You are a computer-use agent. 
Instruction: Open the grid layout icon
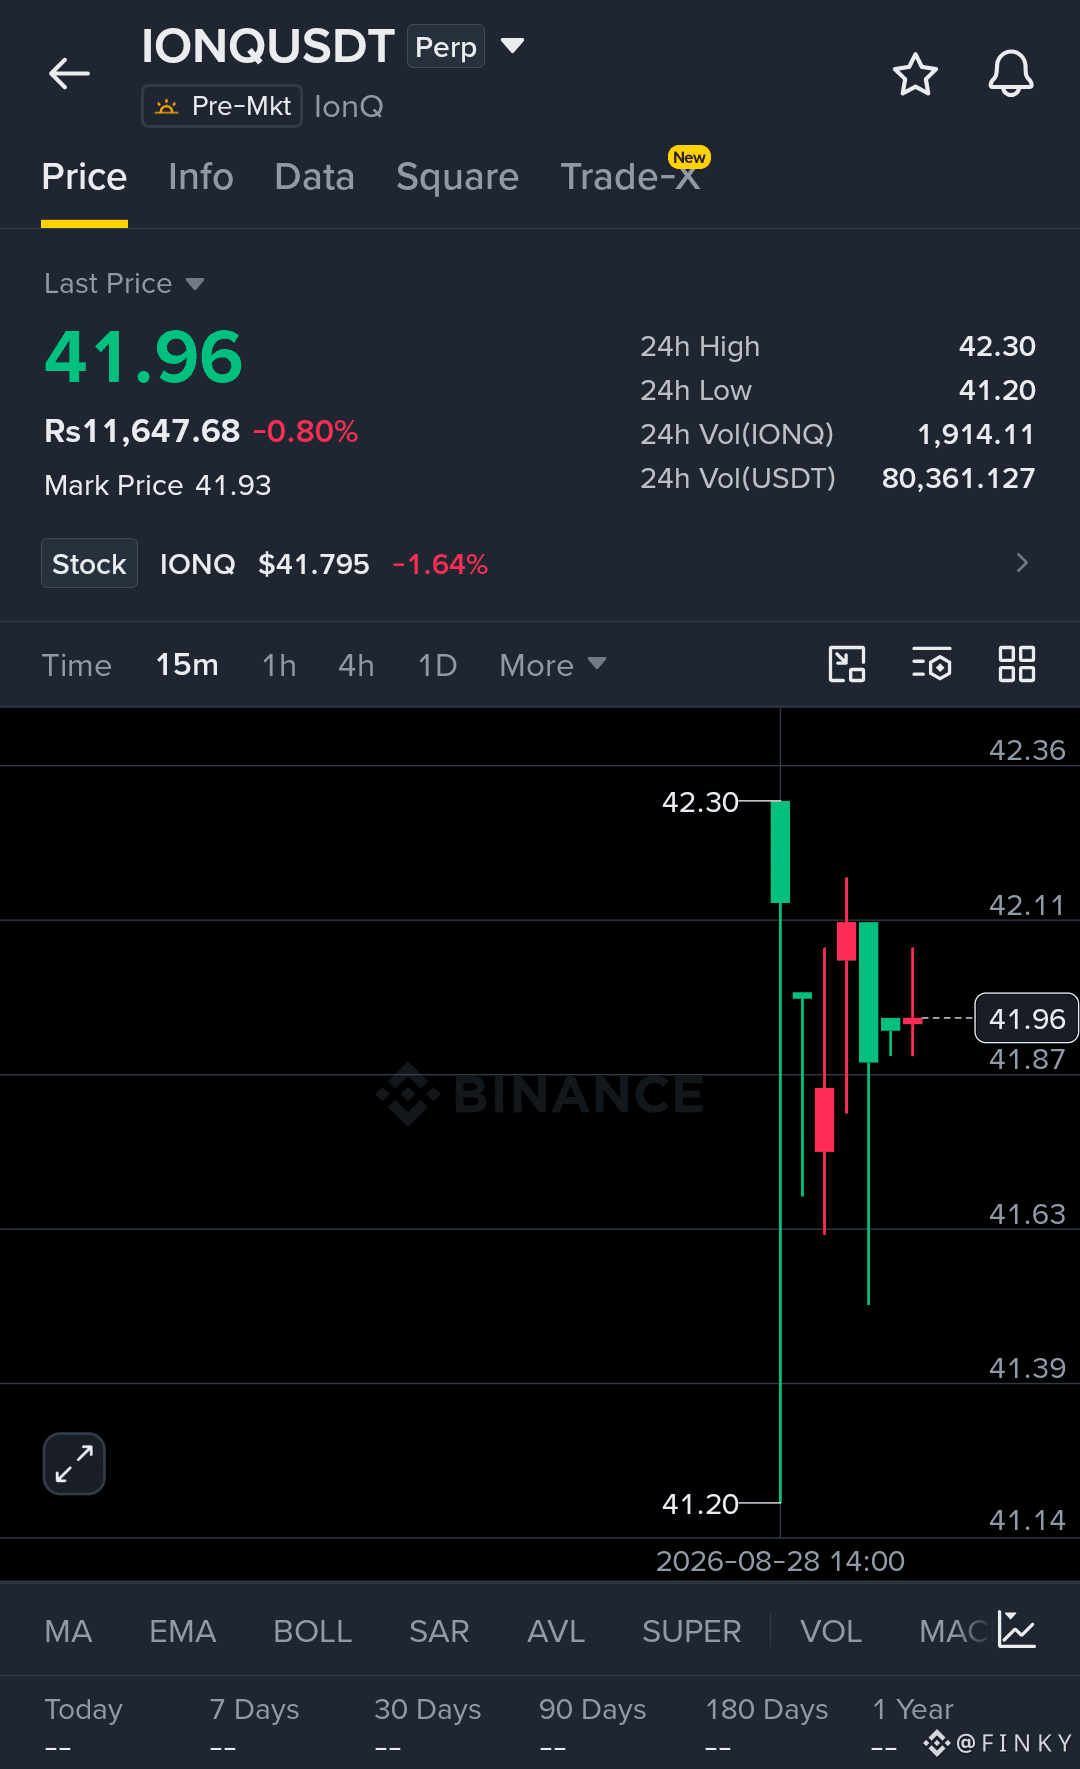click(x=1017, y=664)
